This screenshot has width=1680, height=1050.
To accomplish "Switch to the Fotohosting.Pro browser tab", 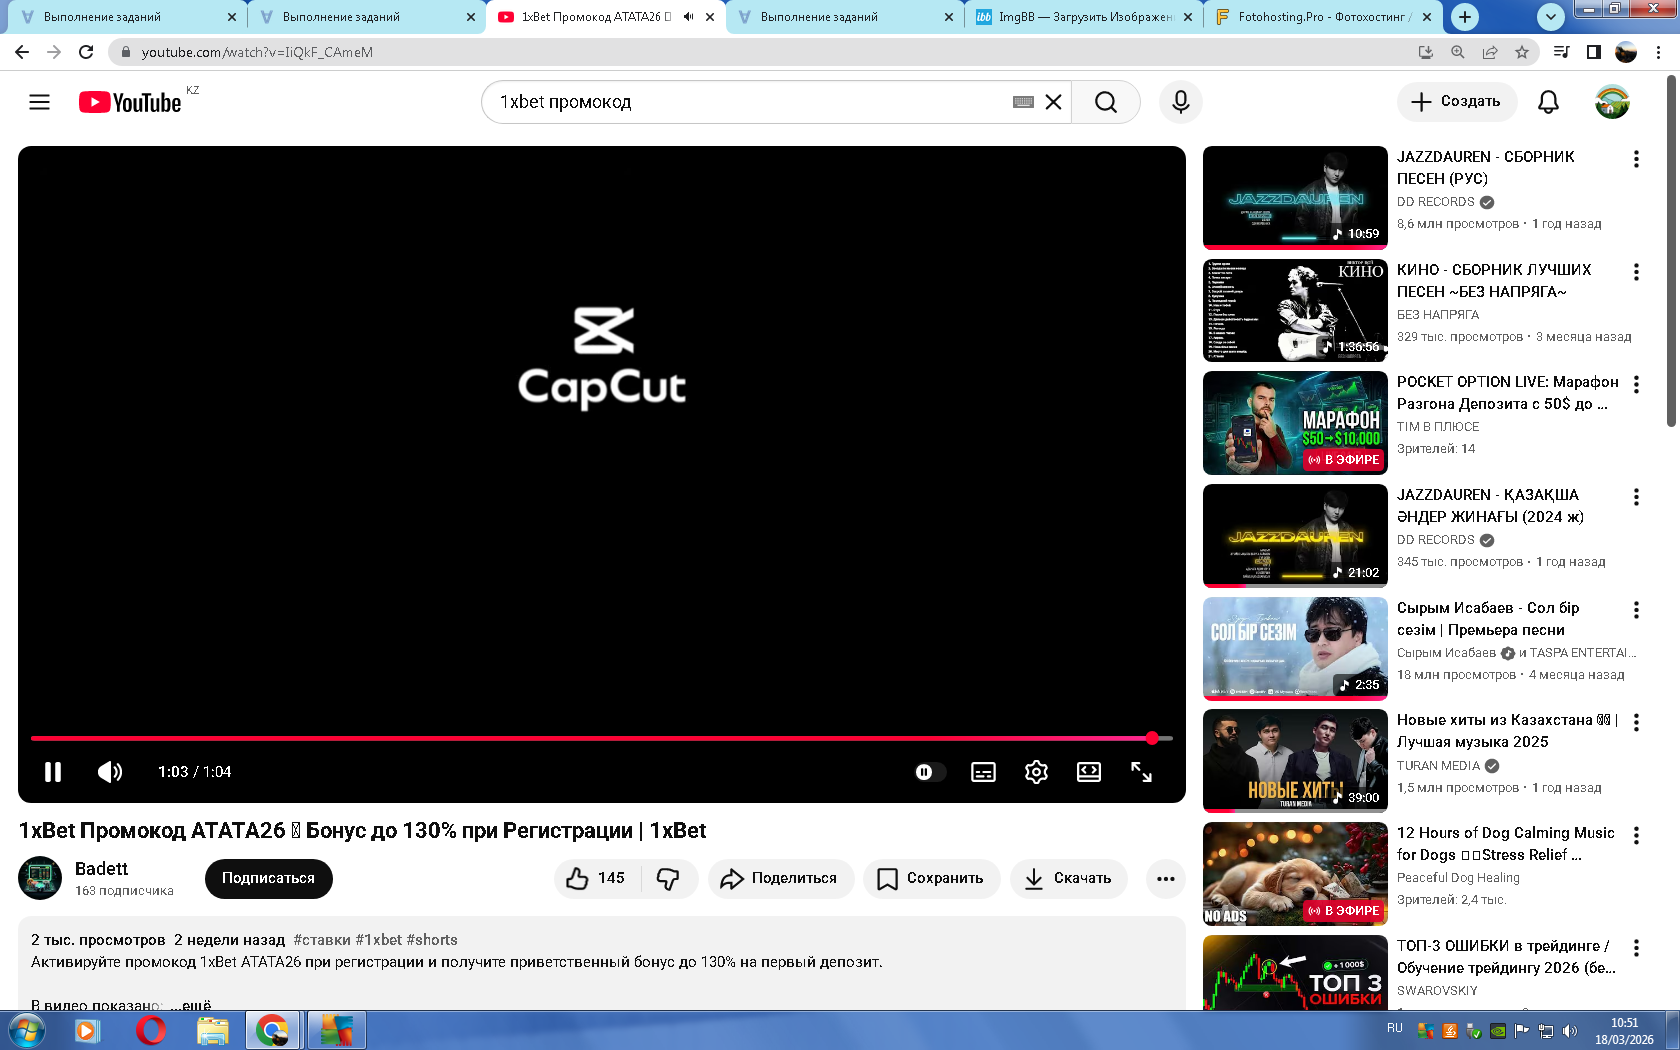I will coord(1323,17).
